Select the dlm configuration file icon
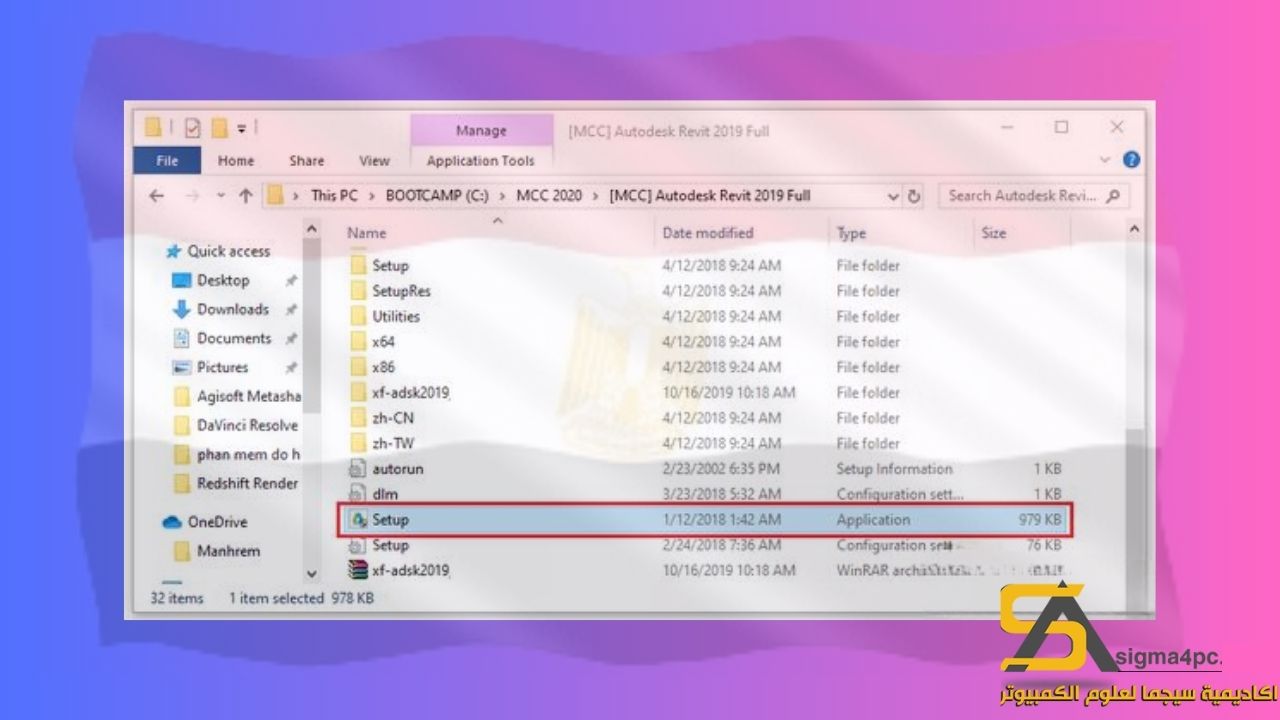The height and width of the screenshot is (720, 1280). point(358,494)
